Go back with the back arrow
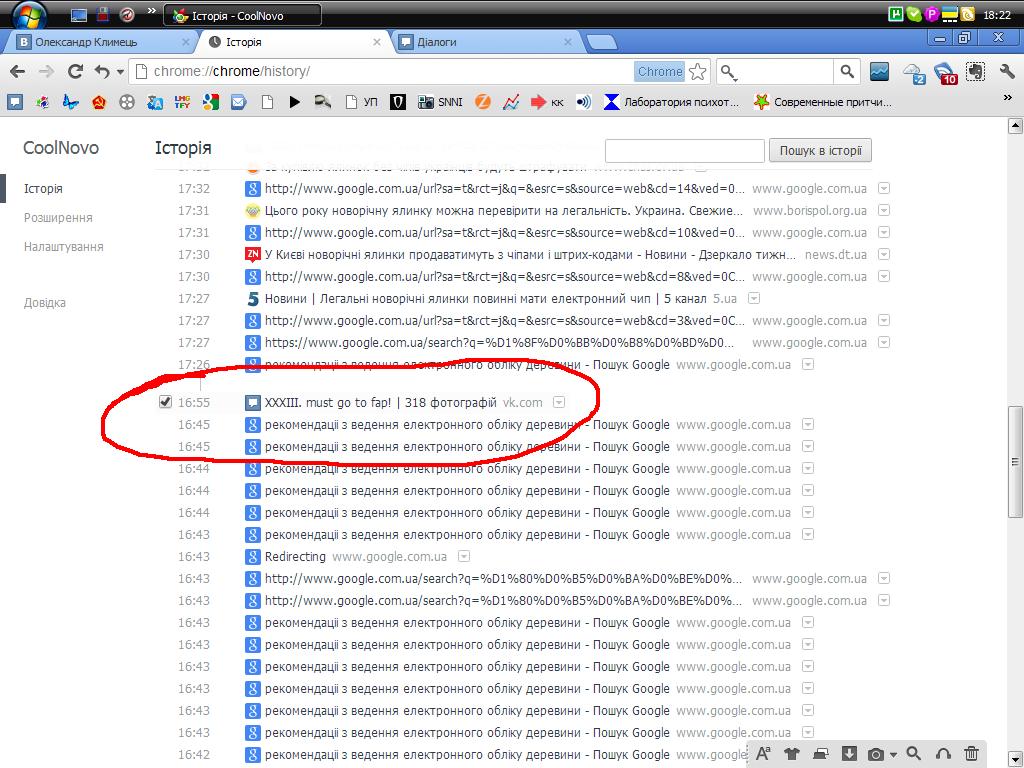This screenshot has width=1024, height=768. pyautogui.click(x=18, y=71)
